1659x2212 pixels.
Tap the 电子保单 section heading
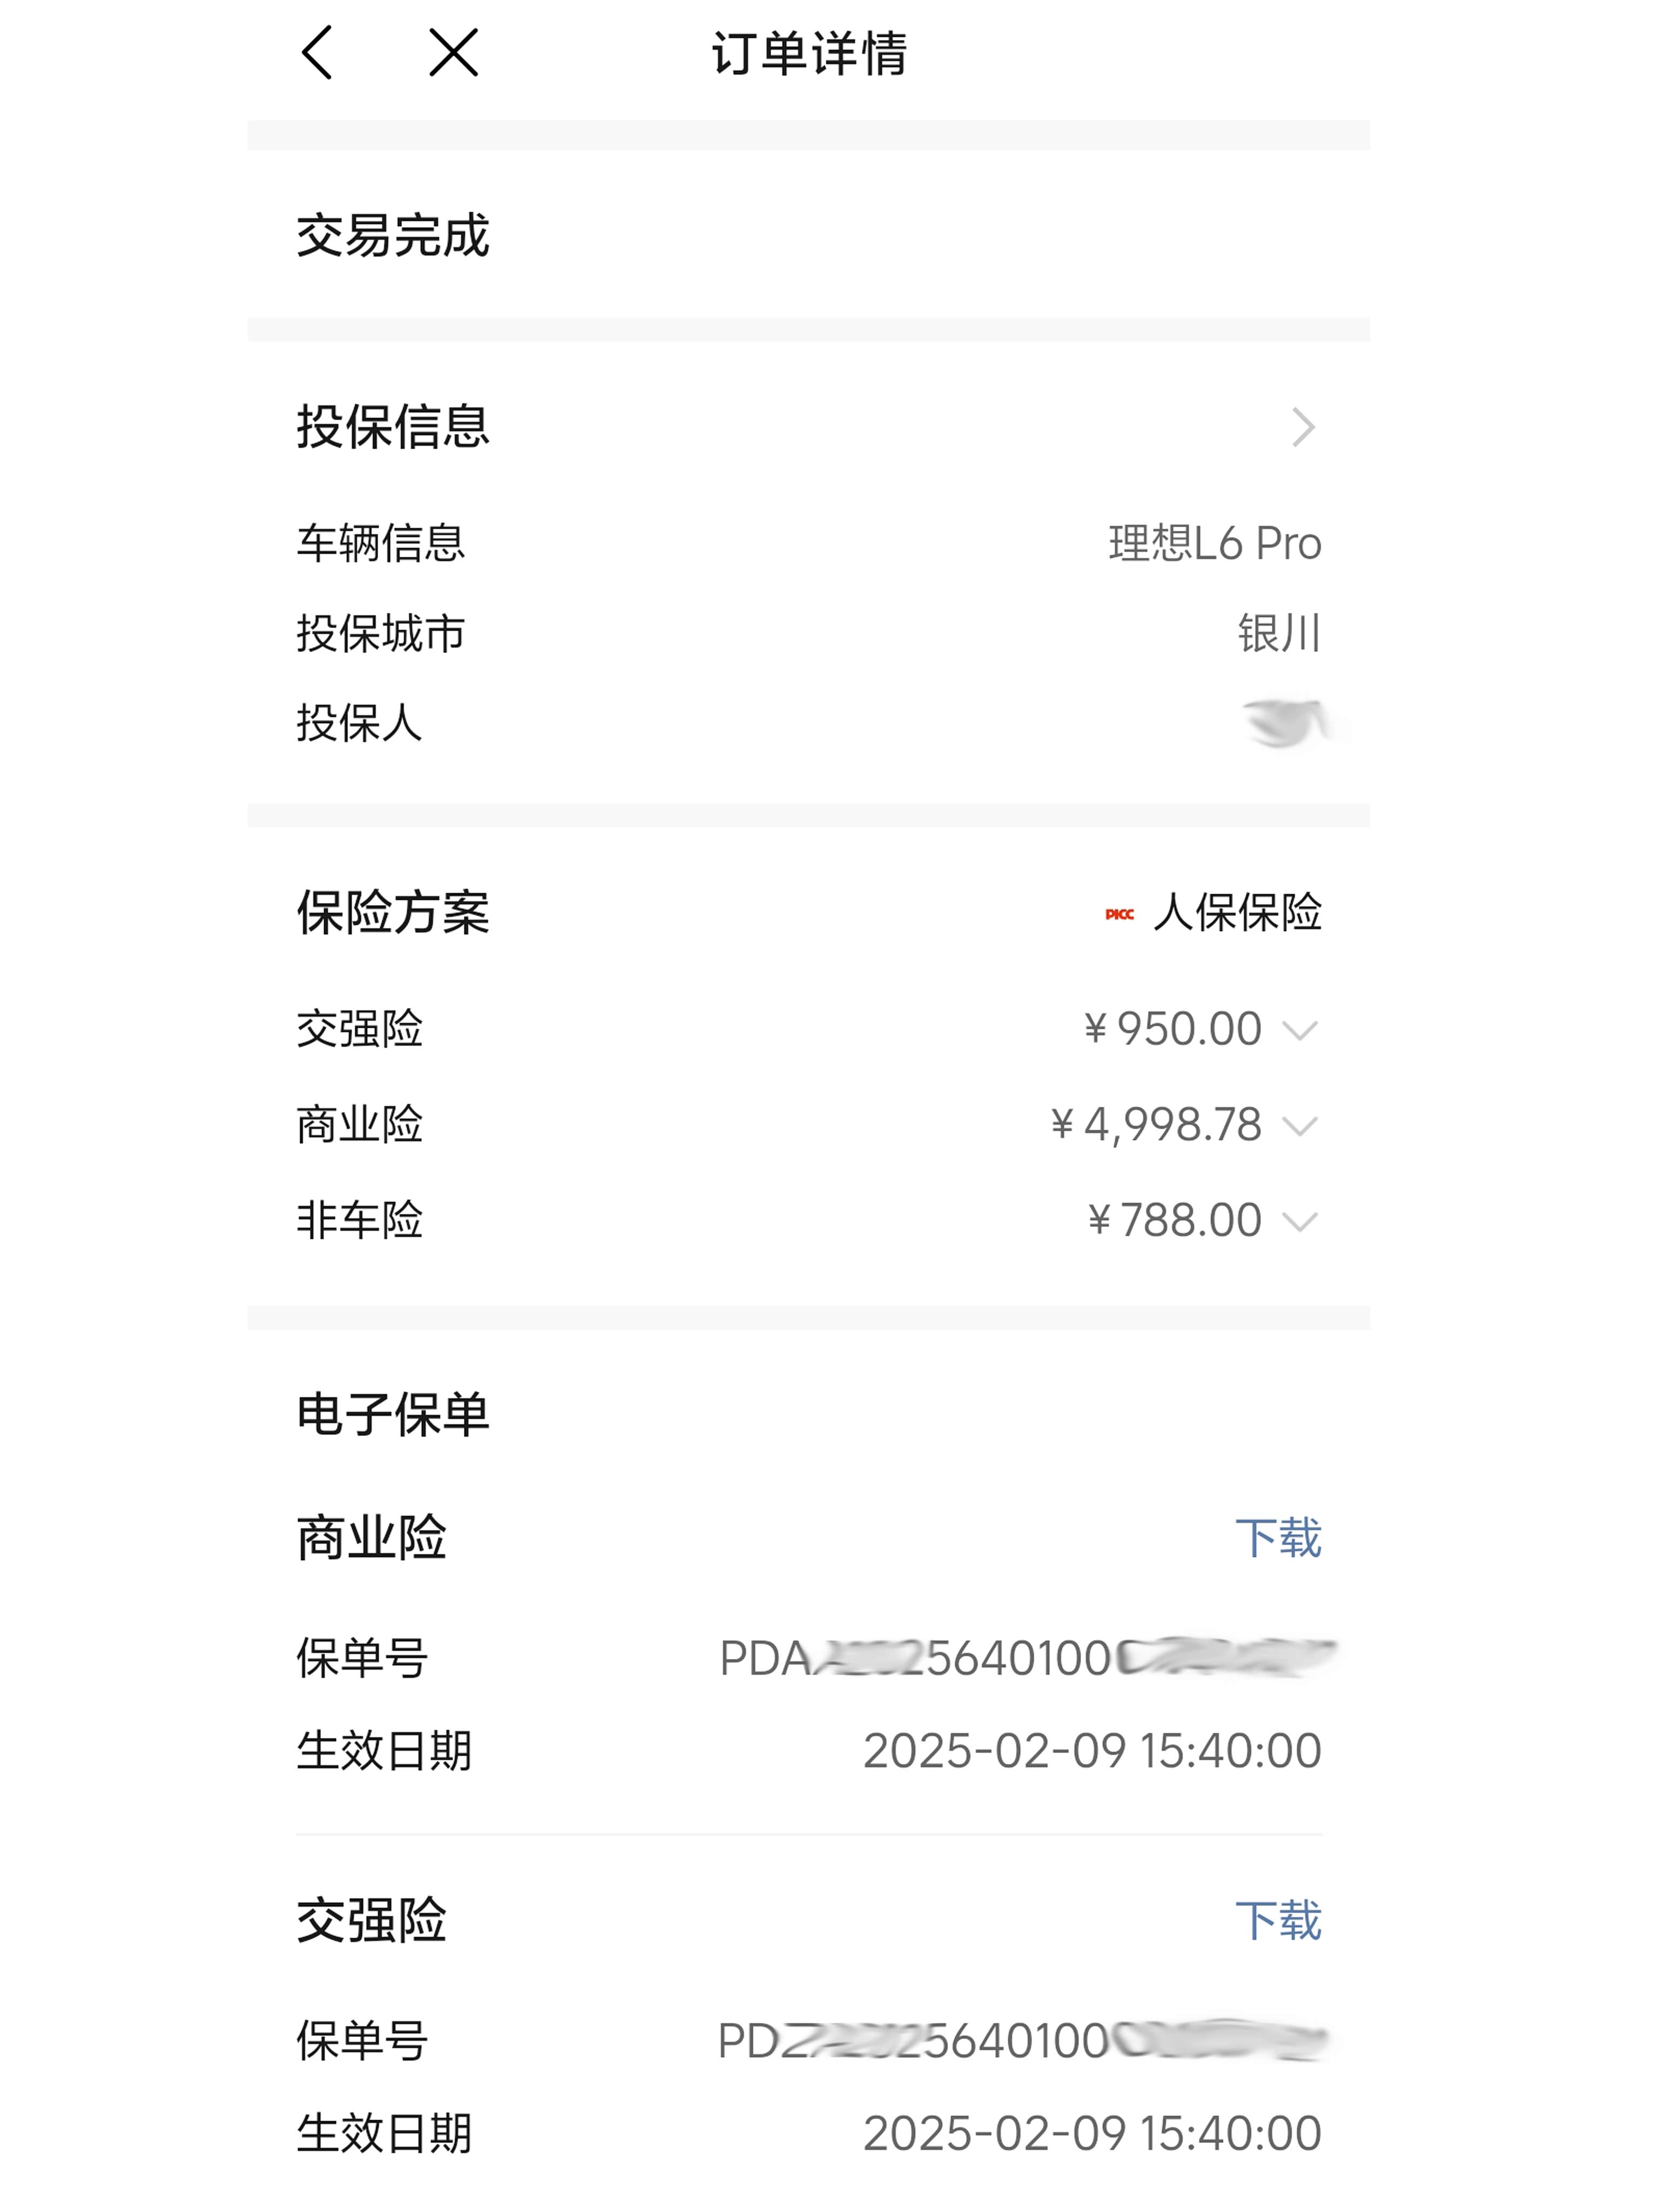click(x=393, y=1415)
